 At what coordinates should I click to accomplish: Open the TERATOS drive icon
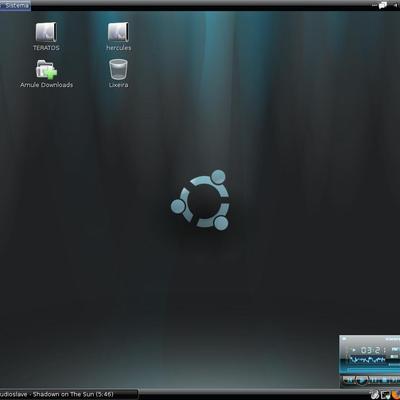point(46,36)
